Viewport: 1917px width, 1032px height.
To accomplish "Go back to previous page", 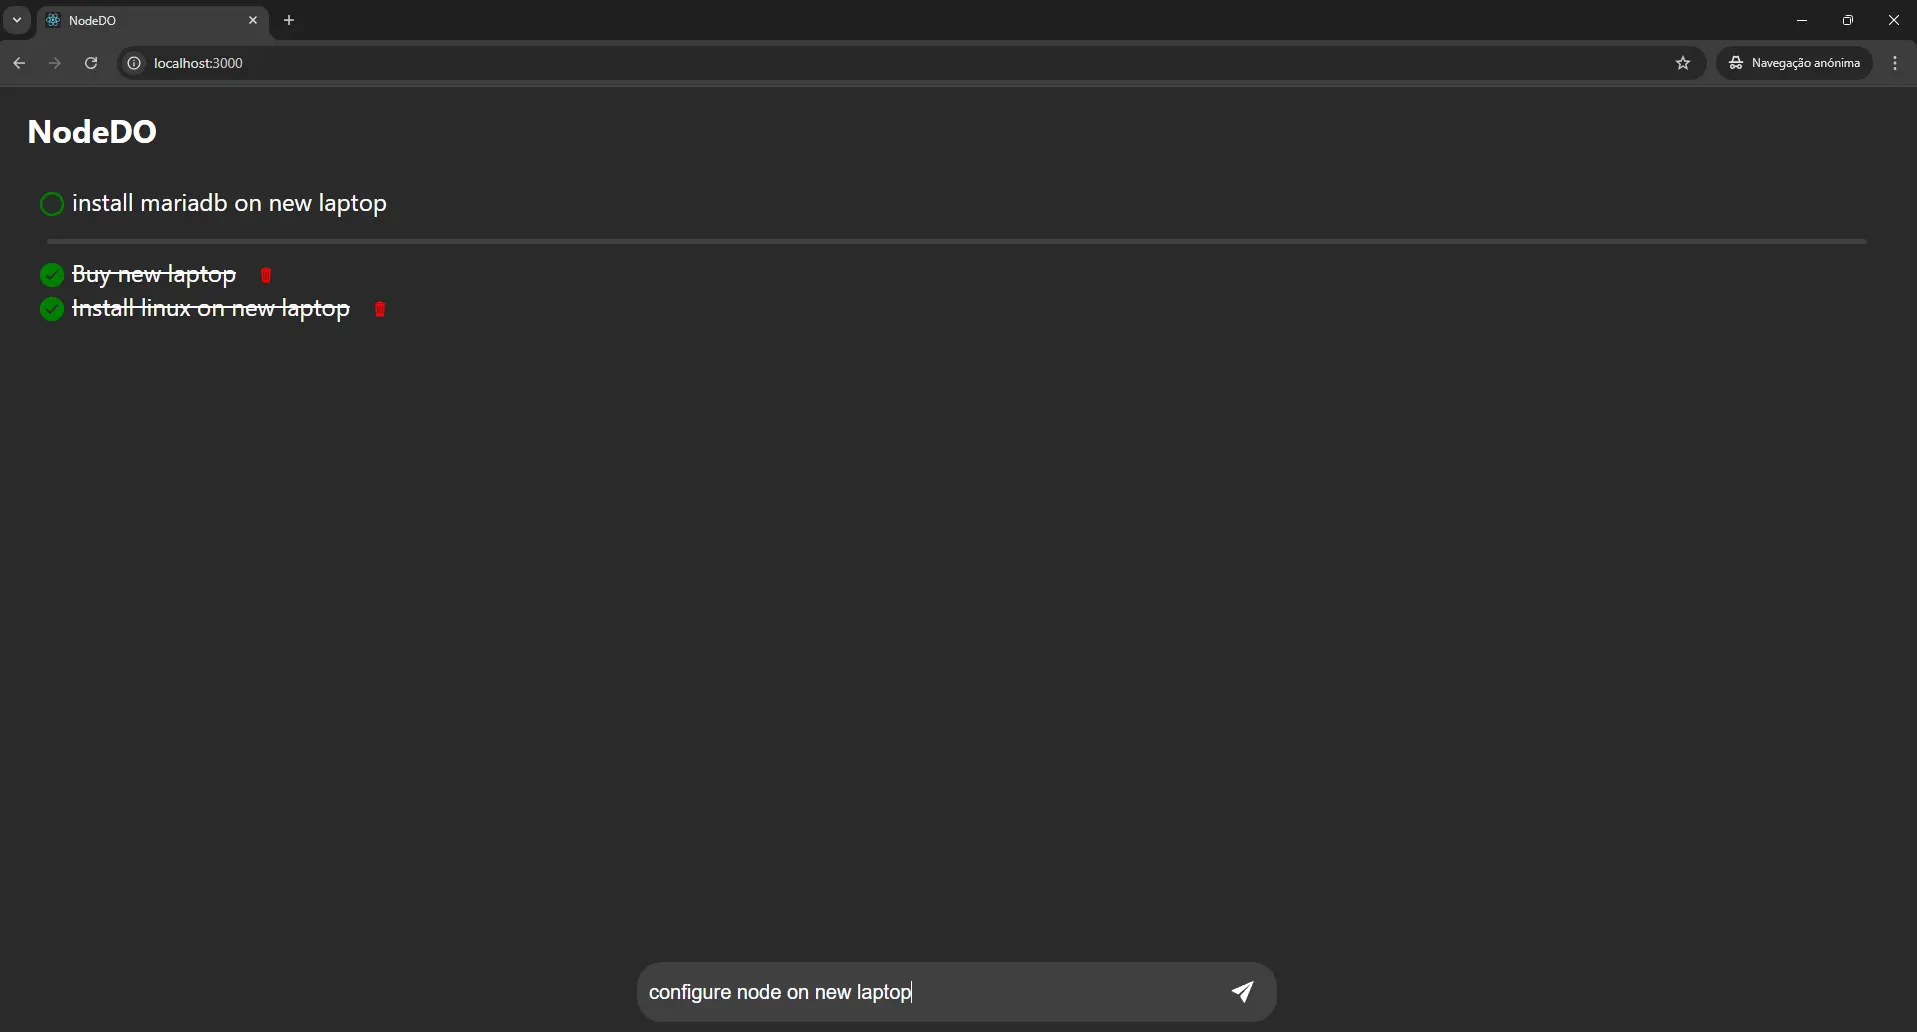I will point(19,63).
